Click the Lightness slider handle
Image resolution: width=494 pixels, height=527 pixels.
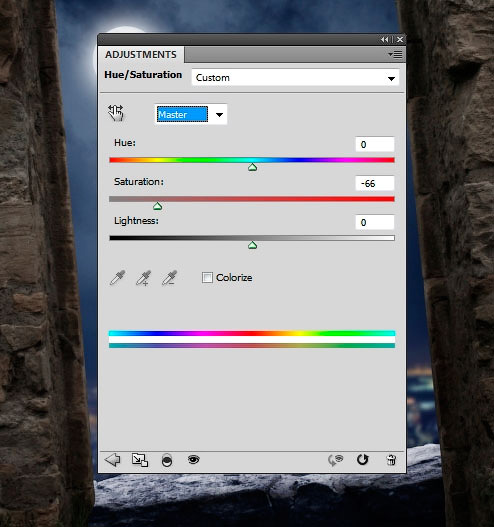click(x=252, y=245)
